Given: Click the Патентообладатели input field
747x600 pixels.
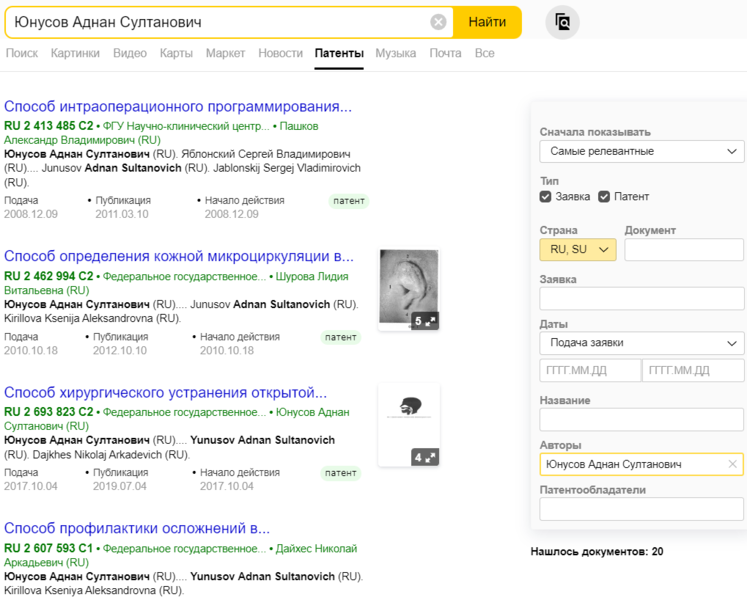Looking at the screenshot, I should [641, 509].
